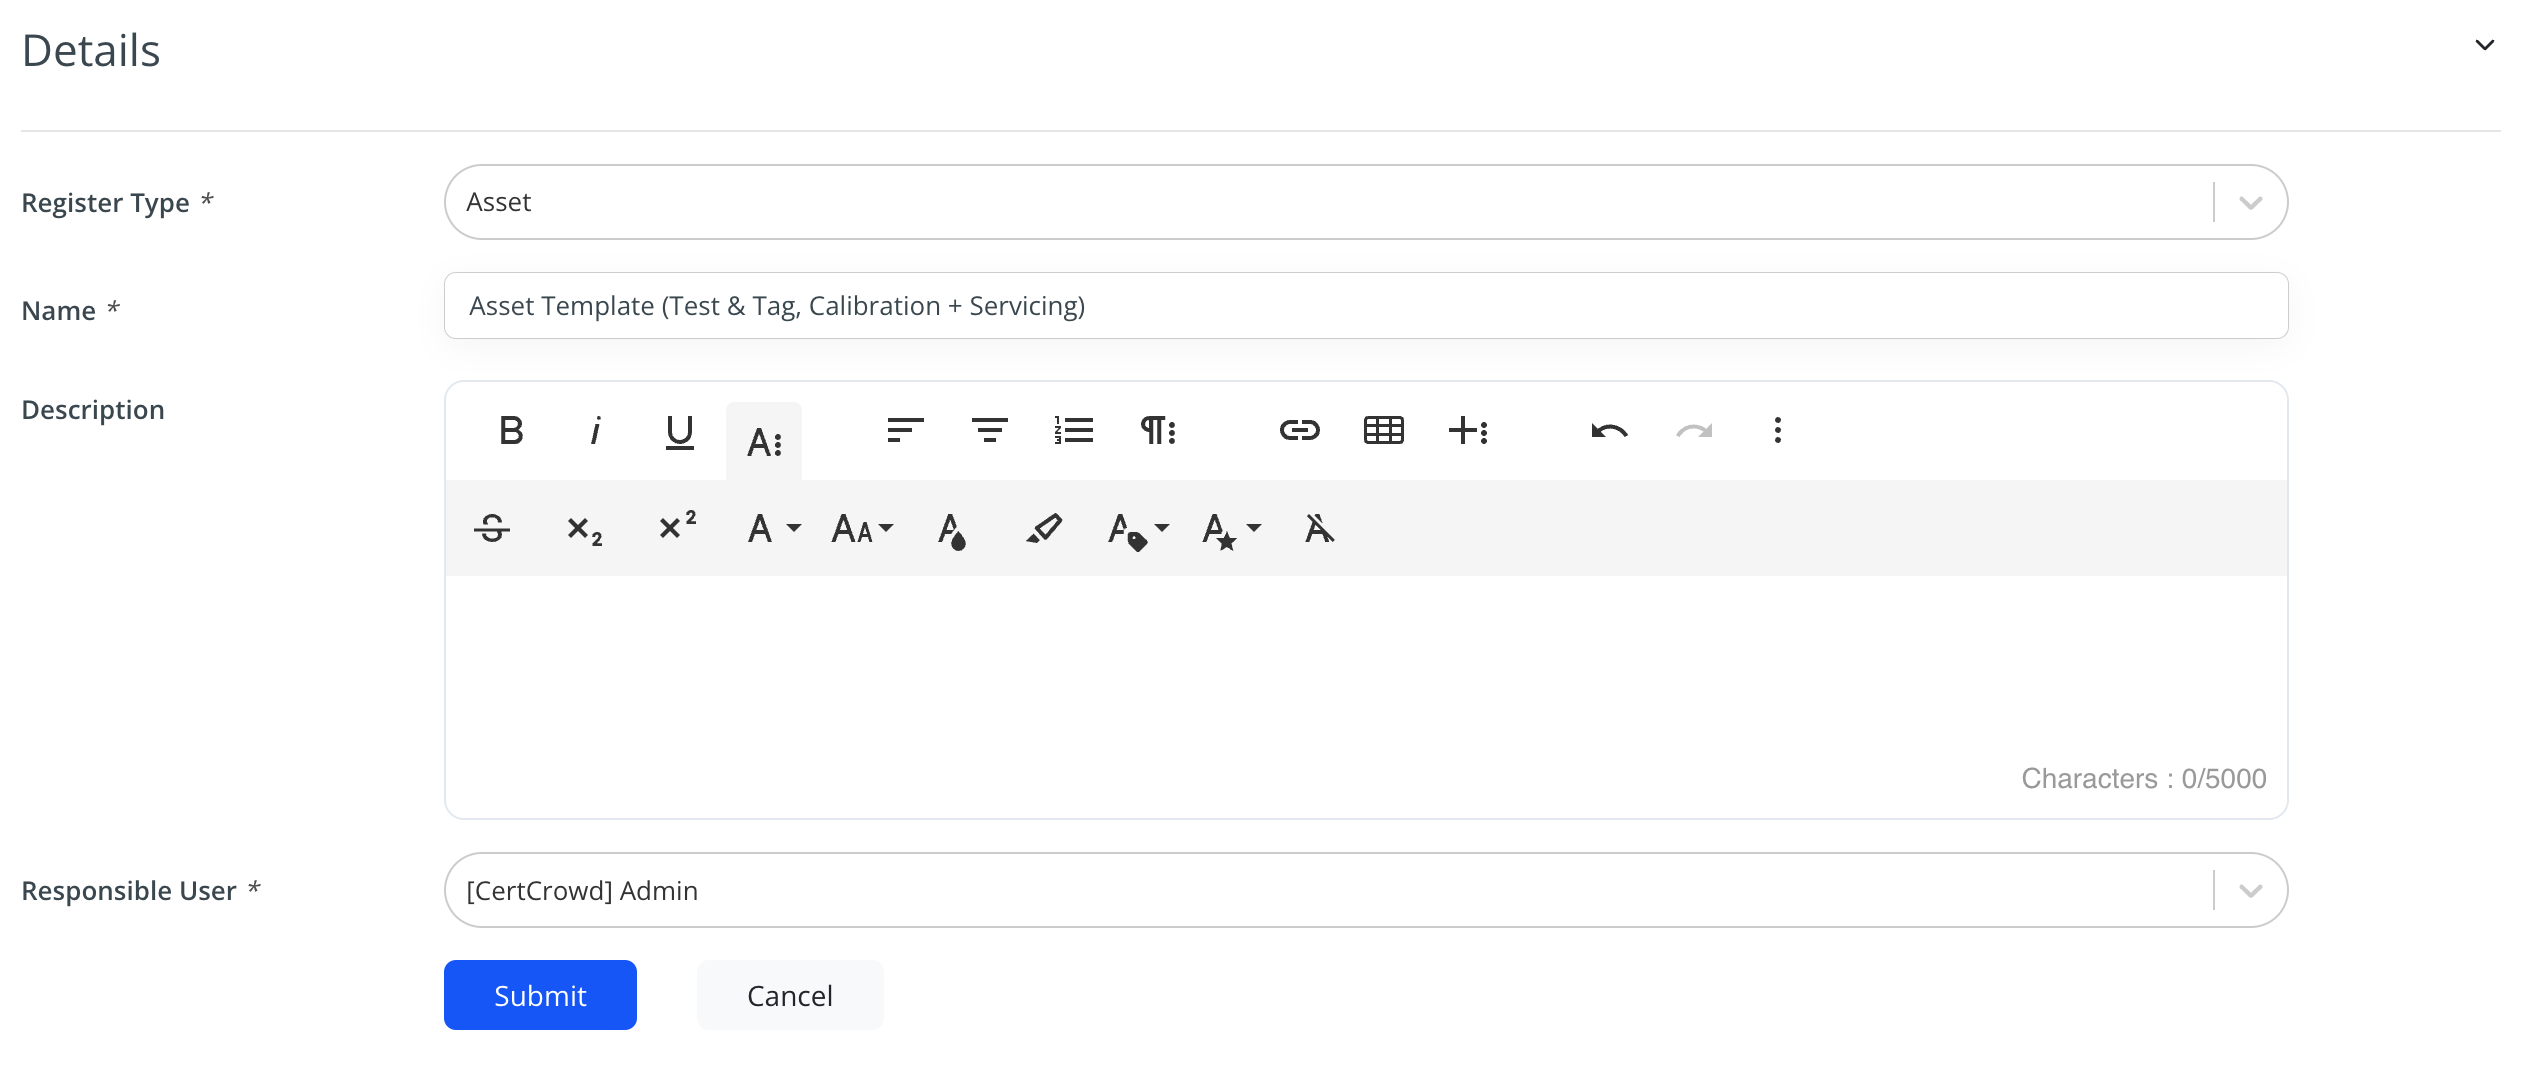Screen dimensions: 2540x1066
Task: Cancel the register form
Action: pyautogui.click(x=790, y=995)
